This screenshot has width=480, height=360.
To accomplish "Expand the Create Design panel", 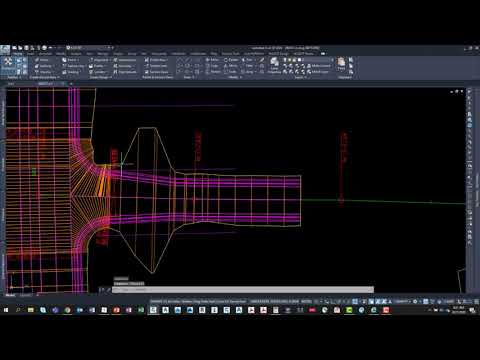I will (x=100, y=77).
